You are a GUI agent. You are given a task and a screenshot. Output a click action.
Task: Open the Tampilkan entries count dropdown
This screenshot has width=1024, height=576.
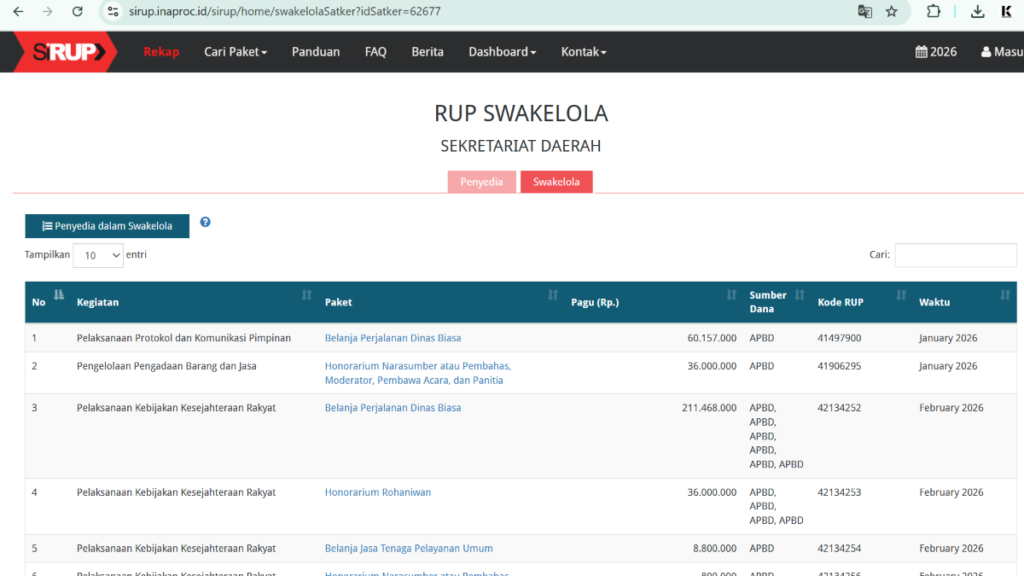tap(98, 255)
